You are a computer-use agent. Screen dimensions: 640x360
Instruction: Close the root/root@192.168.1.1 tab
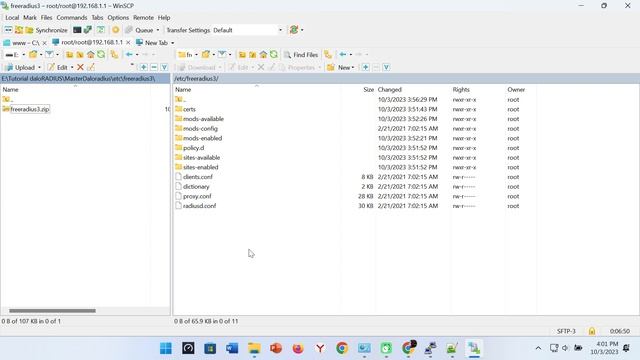(128, 42)
